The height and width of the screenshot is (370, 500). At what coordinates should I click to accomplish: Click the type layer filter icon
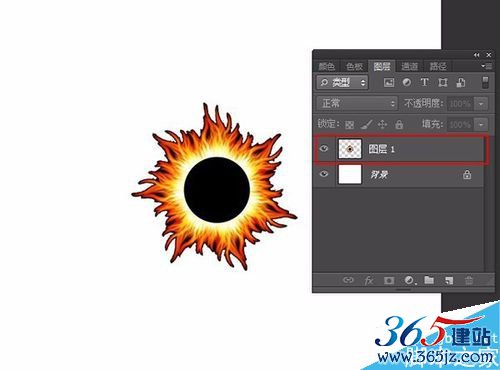click(x=424, y=82)
